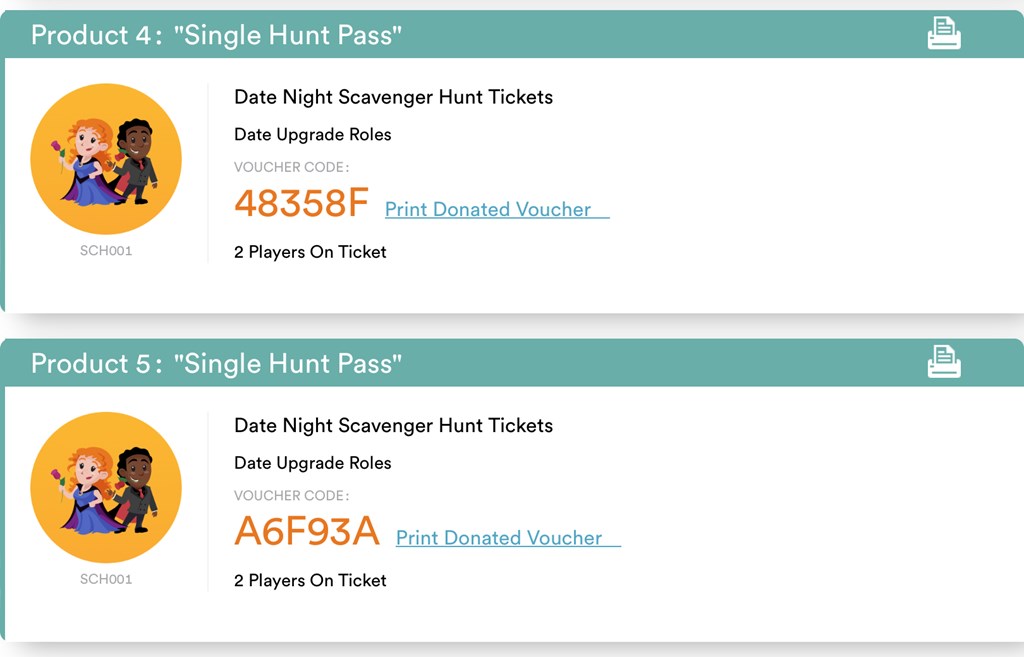Image resolution: width=1024 pixels, height=657 pixels.
Task: Click the Product 5 "Single Hunt Pass" header
Action: point(216,364)
